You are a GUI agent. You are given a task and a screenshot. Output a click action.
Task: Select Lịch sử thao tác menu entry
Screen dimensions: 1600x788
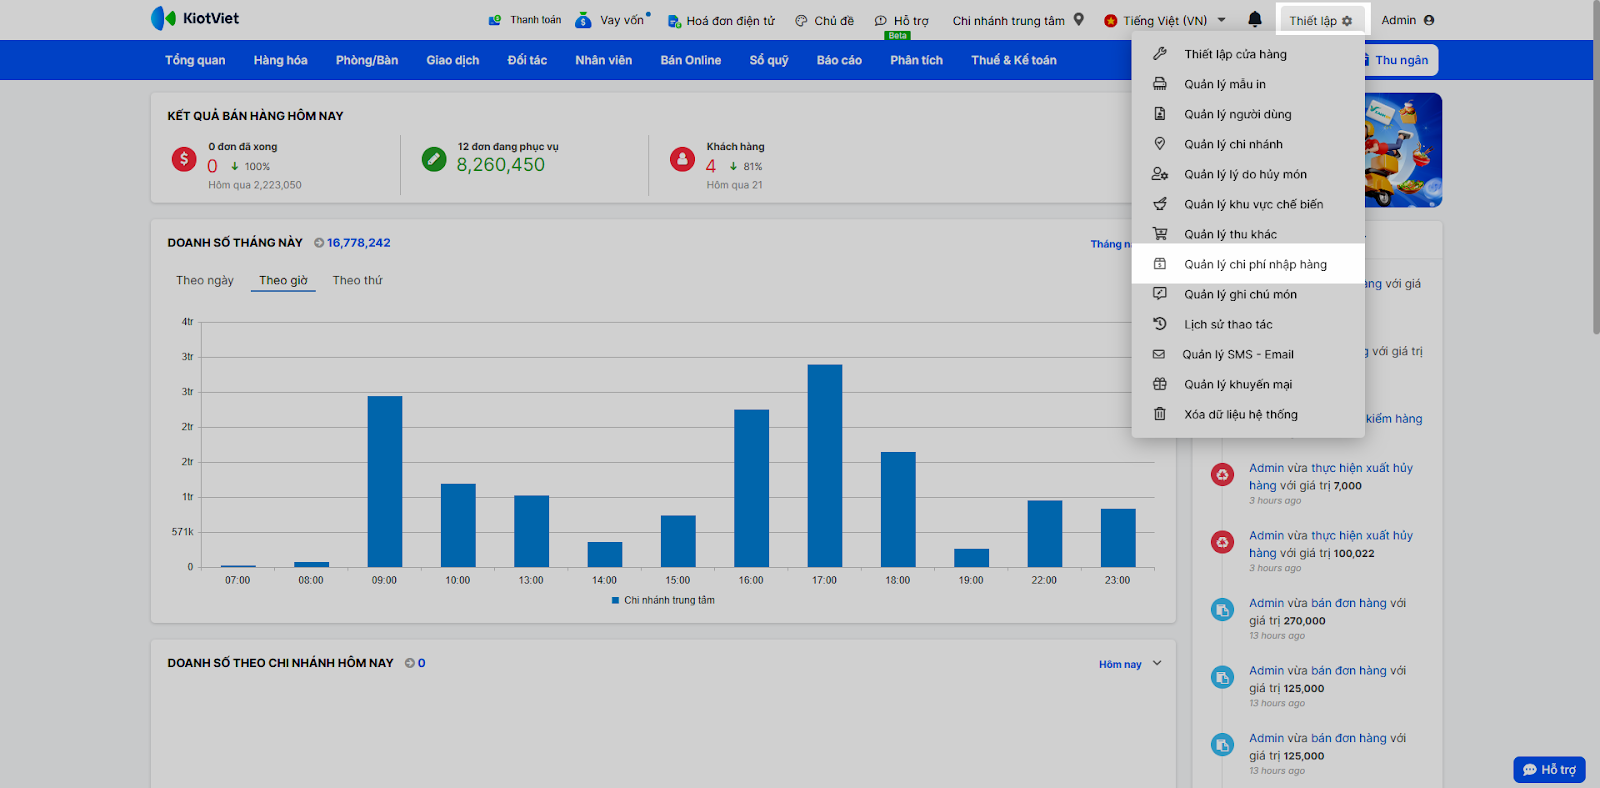pyautogui.click(x=1248, y=324)
